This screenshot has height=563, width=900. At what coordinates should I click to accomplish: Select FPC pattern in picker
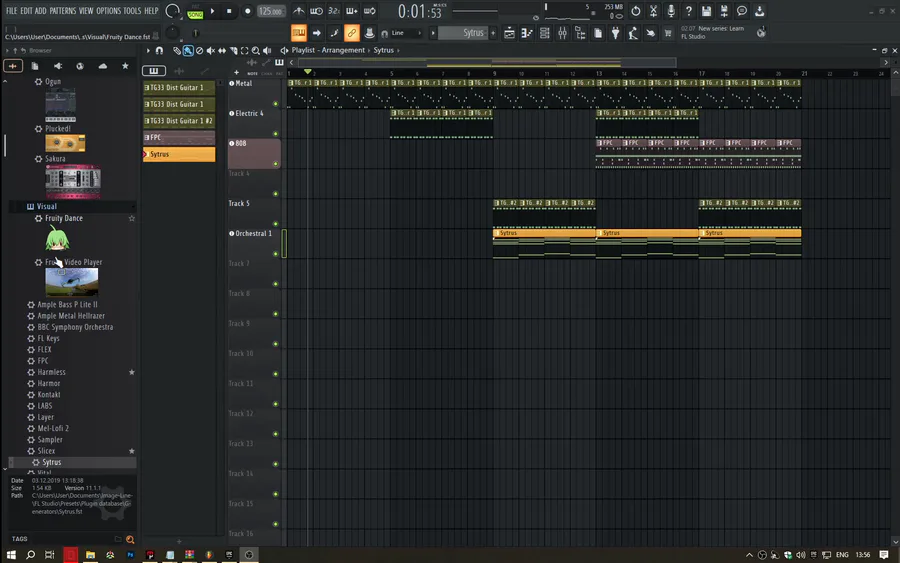tap(179, 138)
